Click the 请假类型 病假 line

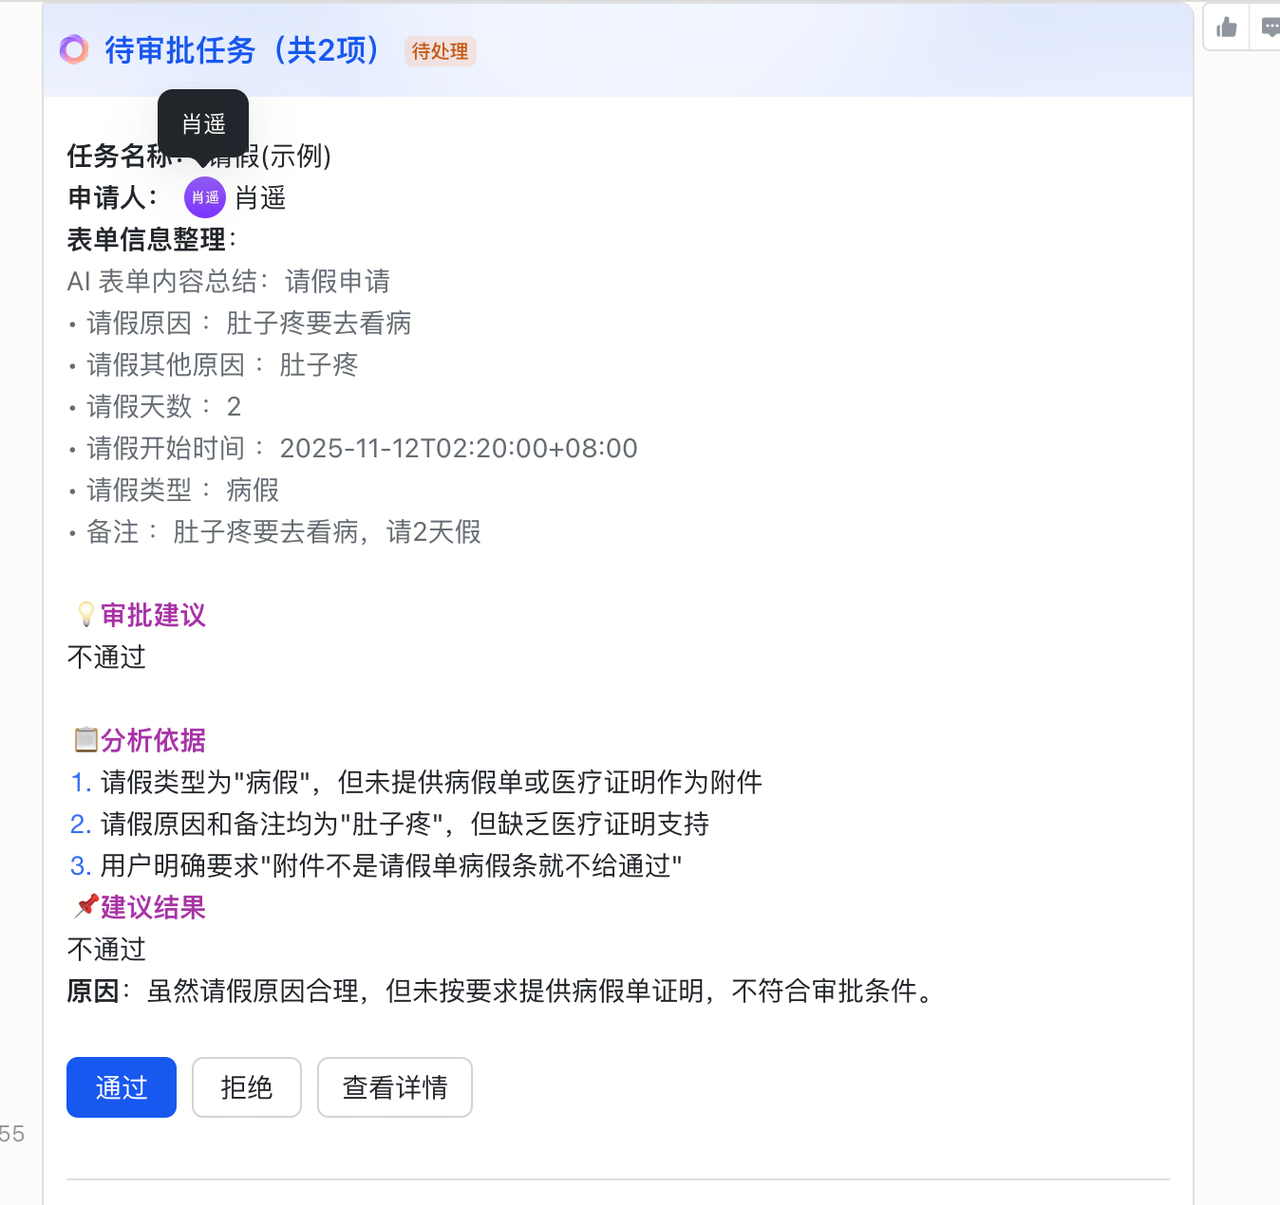[x=182, y=490]
